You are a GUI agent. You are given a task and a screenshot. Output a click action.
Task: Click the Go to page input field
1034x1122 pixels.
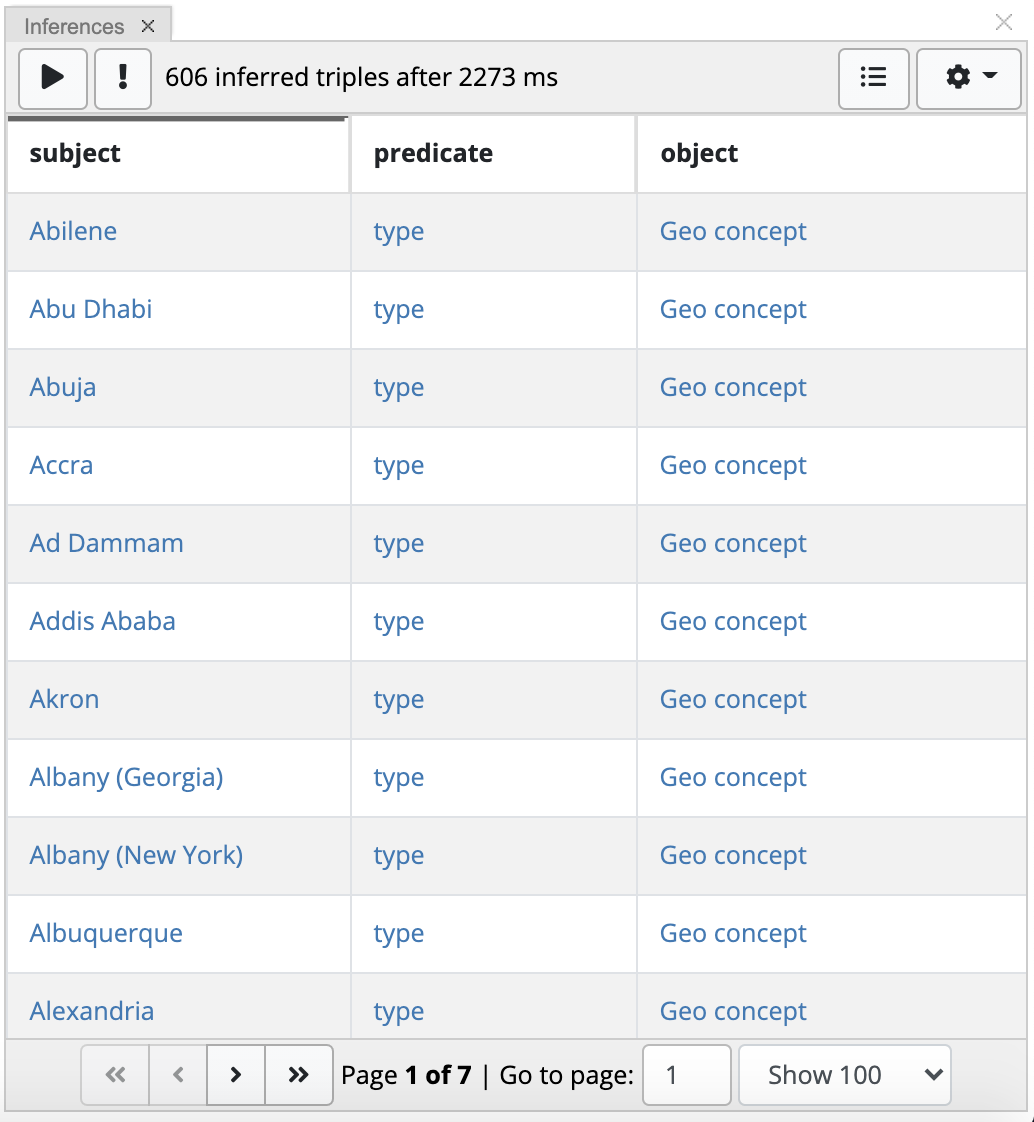pyautogui.click(x=686, y=1074)
